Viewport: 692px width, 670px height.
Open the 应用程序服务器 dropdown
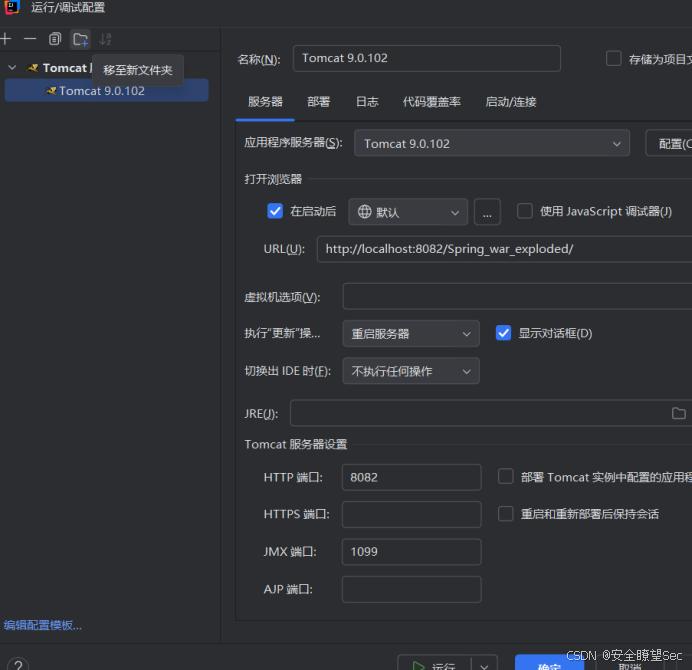(492, 143)
